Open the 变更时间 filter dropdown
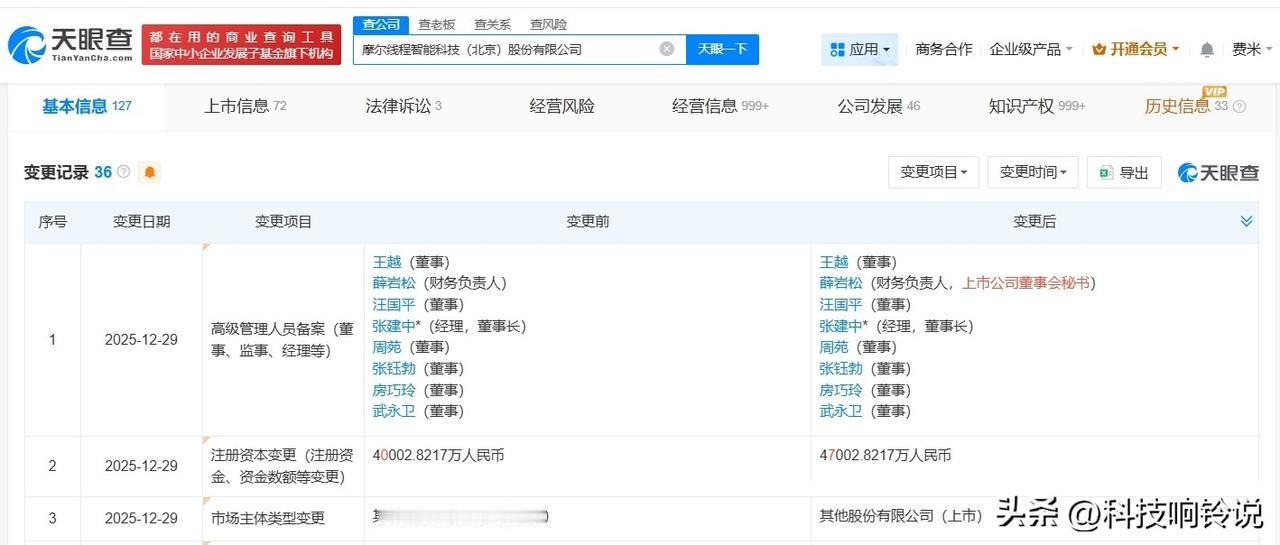 (x=1033, y=172)
